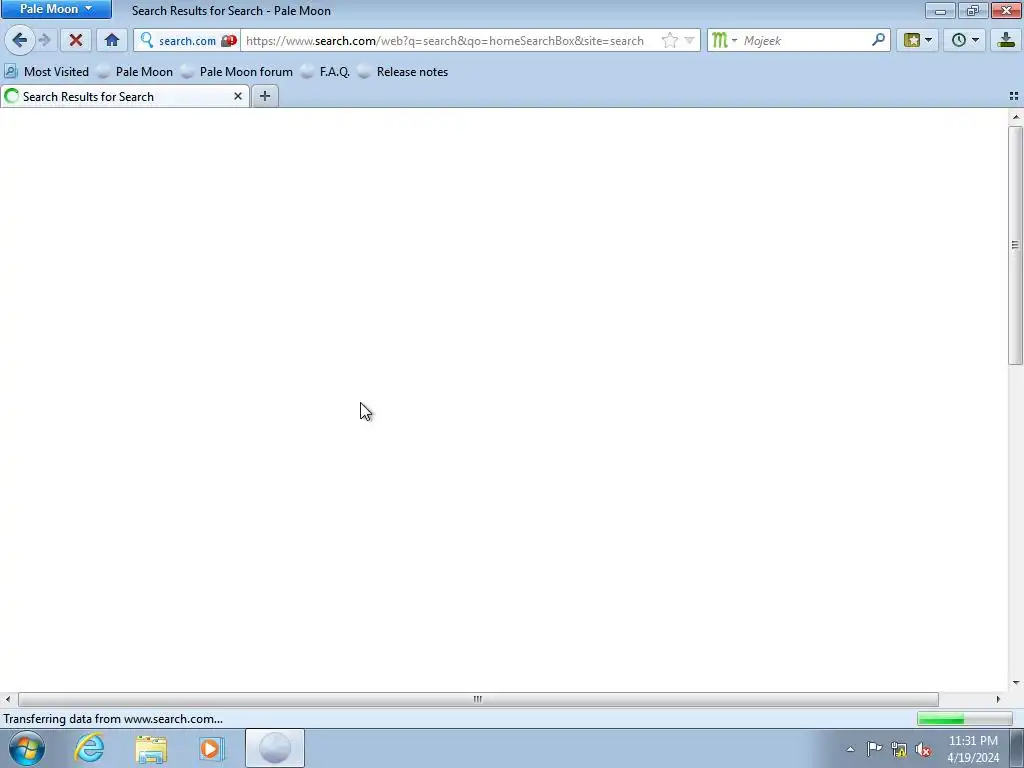Click the vertical scrollbar thumb

pyautogui.click(x=1016, y=245)
